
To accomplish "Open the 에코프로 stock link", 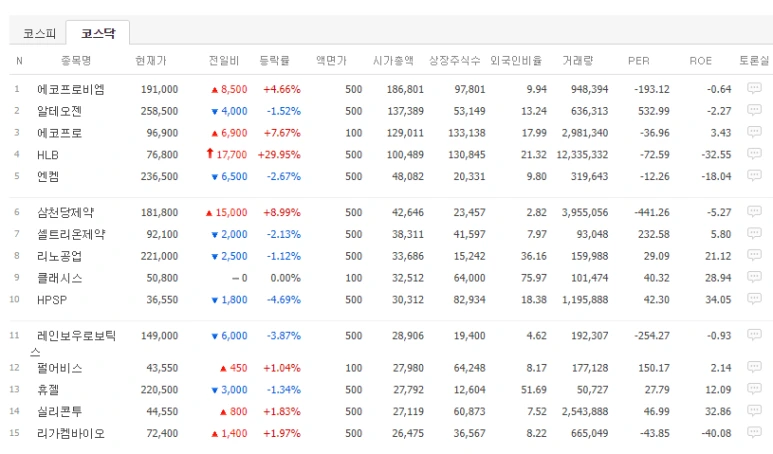I will click(59, 133).
